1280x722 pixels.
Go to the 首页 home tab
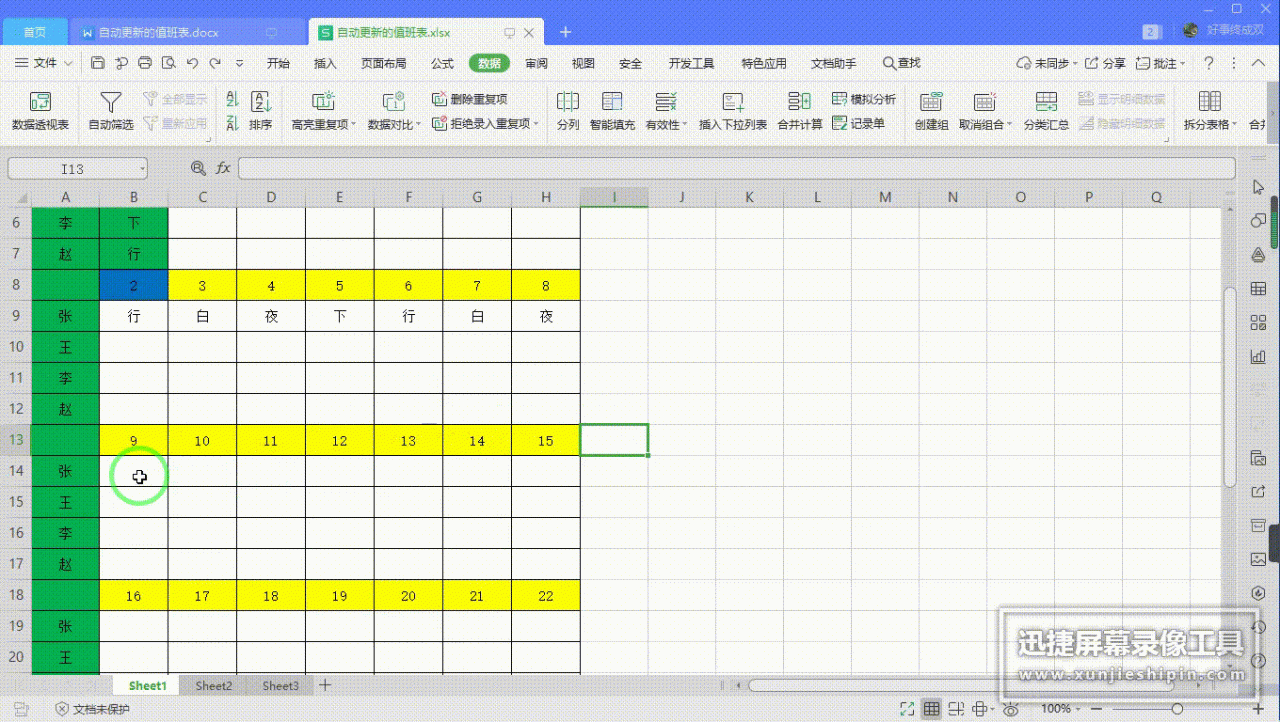34,32
